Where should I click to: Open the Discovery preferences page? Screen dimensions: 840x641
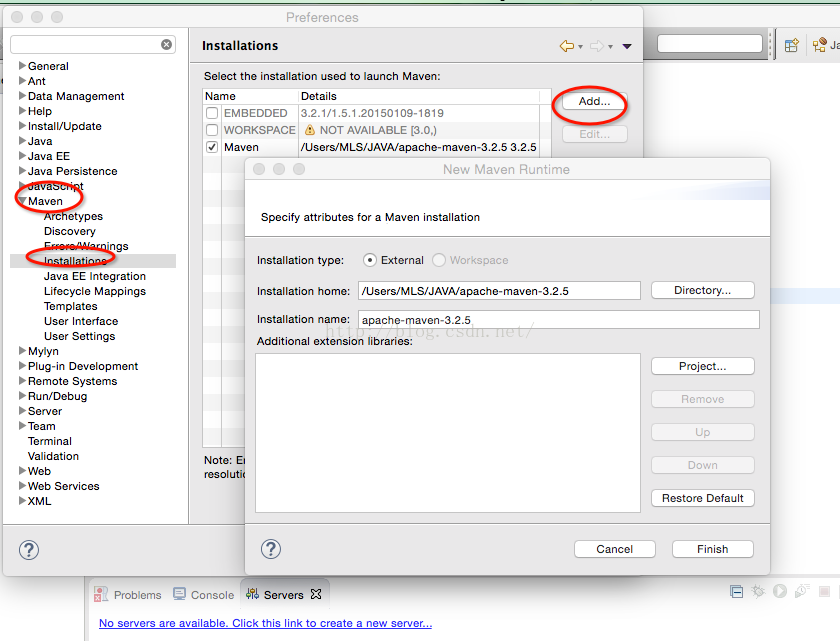tap(70, 231)
